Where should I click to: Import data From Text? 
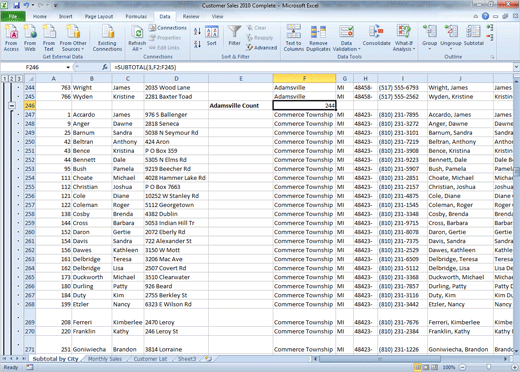point(49,38)
